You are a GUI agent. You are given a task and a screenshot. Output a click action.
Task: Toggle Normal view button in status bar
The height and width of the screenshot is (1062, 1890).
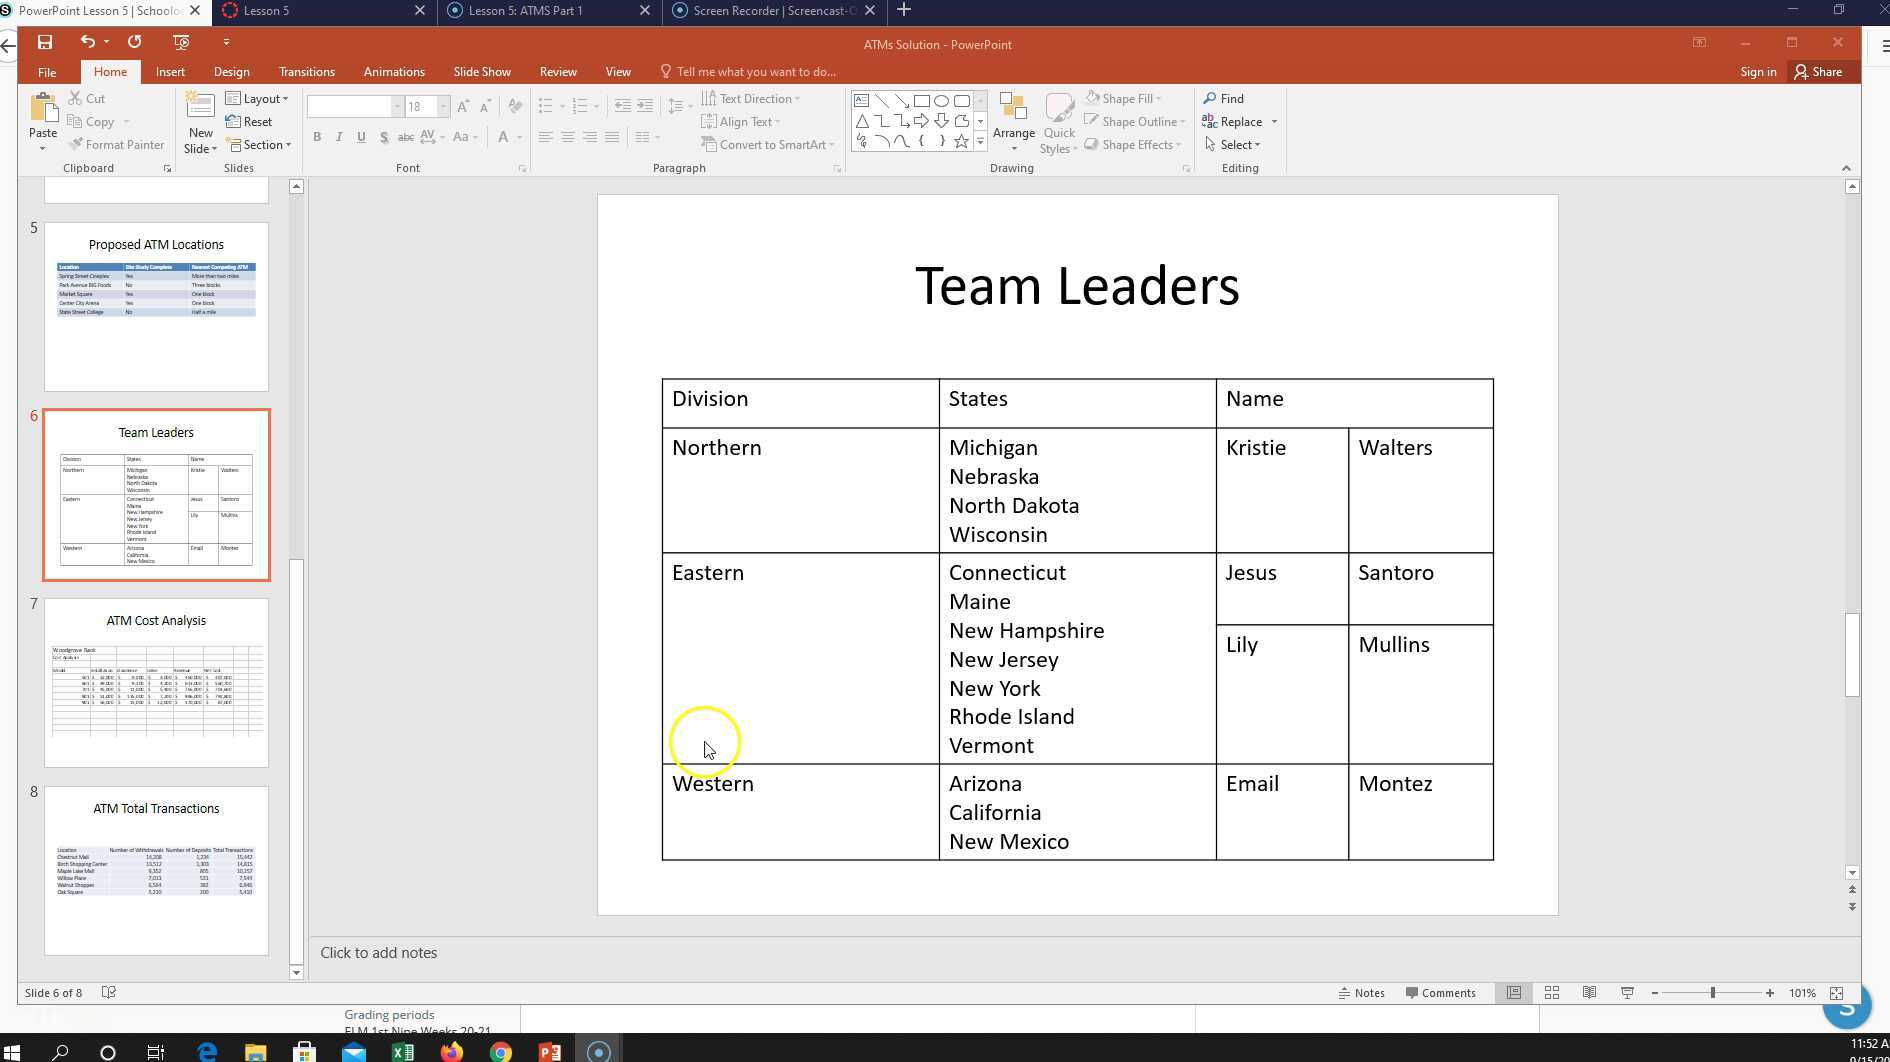click(x=1514, y=993)
